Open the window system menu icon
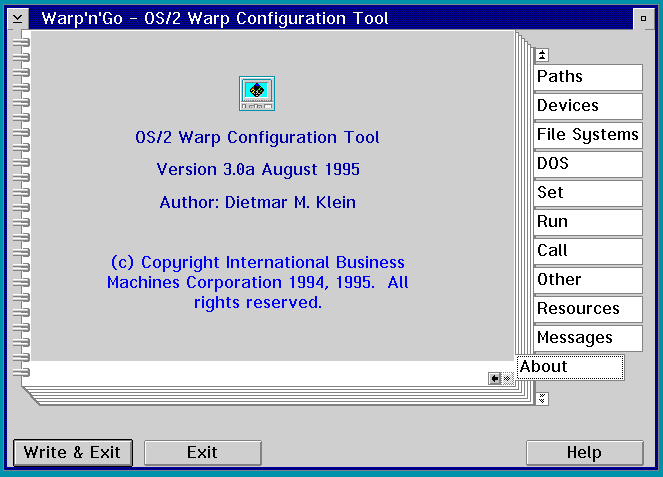The image size is (663, 477). click(18, 19)
